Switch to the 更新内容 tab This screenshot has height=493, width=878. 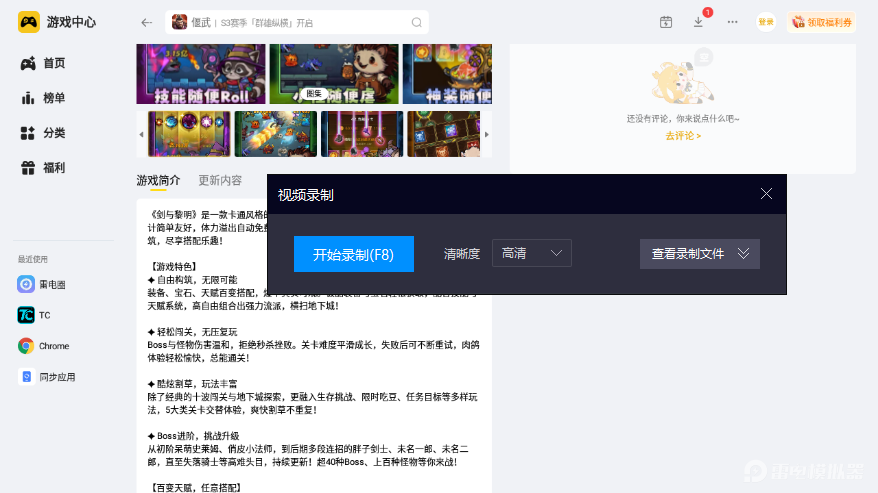click(220, 181)
